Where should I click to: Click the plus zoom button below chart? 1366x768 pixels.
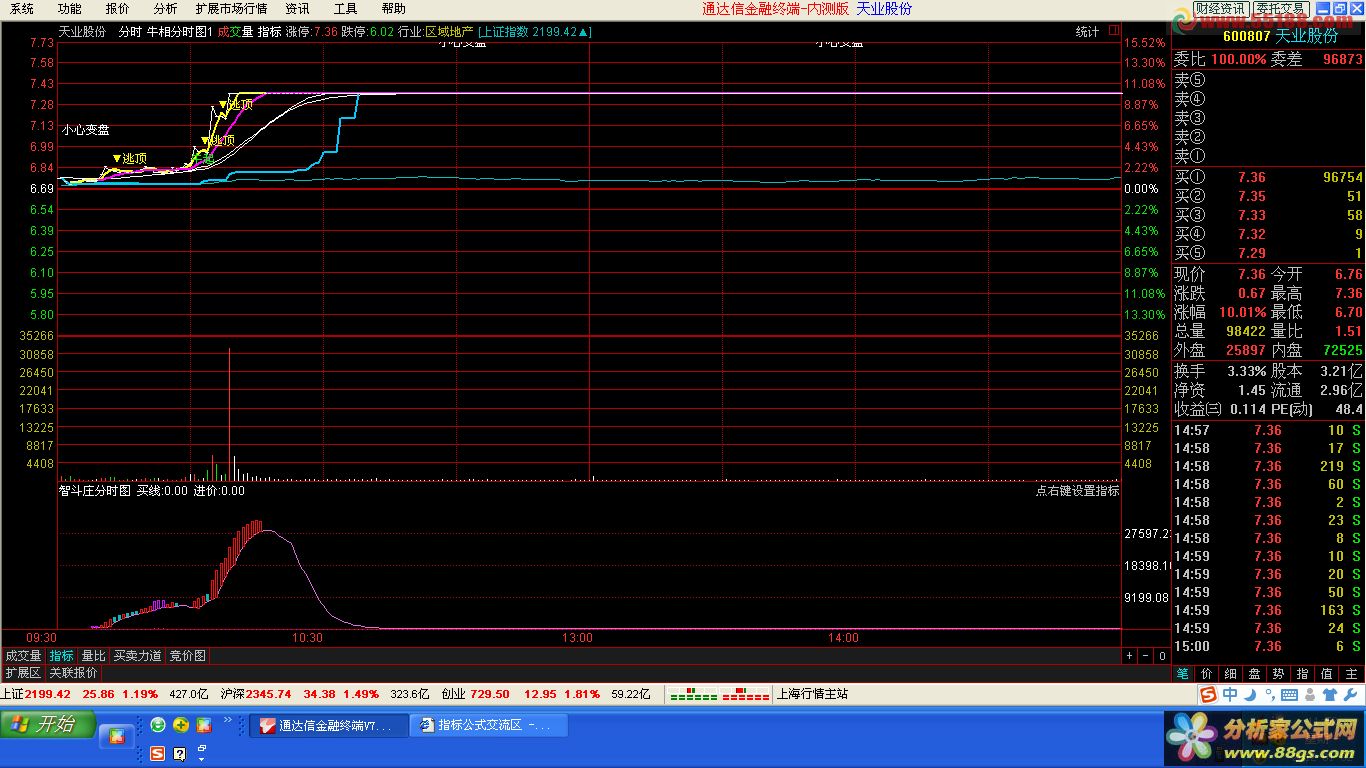point(1129,657)
